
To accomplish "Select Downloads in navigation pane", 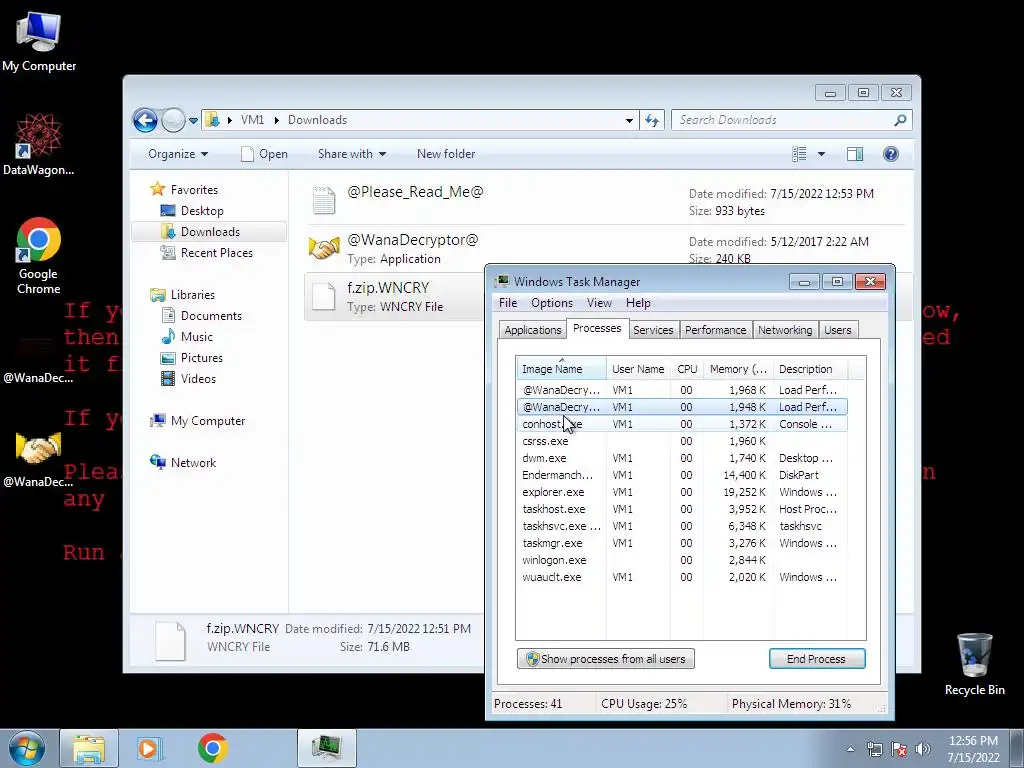I will pyautogui.click(x=209, y=232).
